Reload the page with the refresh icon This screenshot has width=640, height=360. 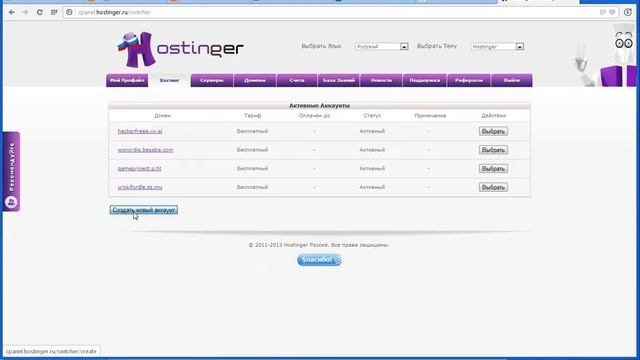click(40, 12)
